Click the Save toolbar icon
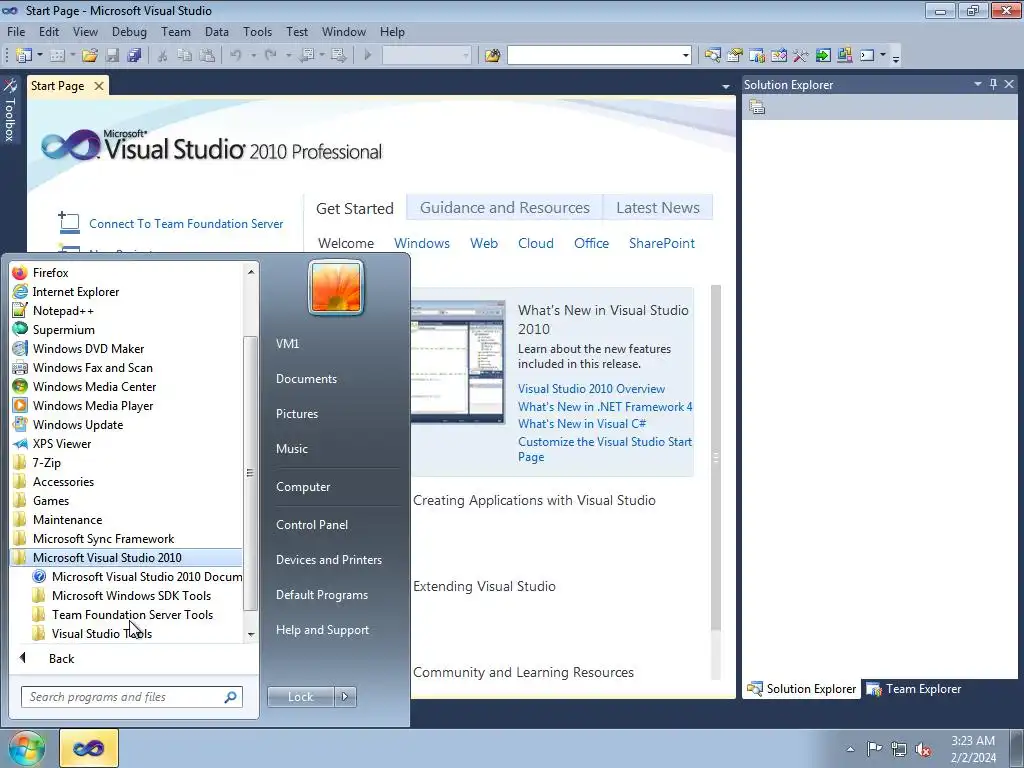The image size is (1024, 768). click(112, 56)
